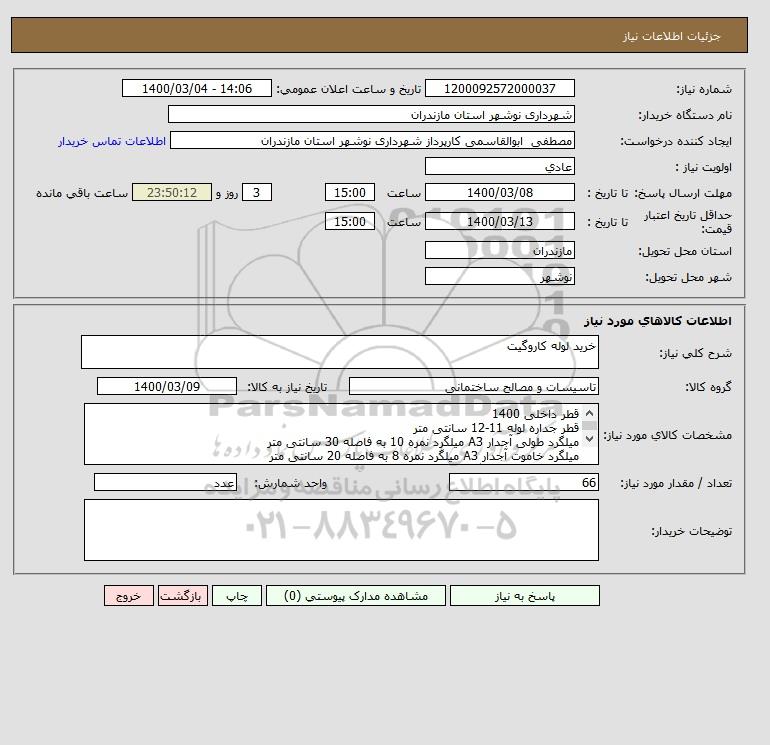This screenshot has width=770, height=745.
Task: Click the اطلاعات کالاهای مورد نیاز section heading
Action: point(658,321)
